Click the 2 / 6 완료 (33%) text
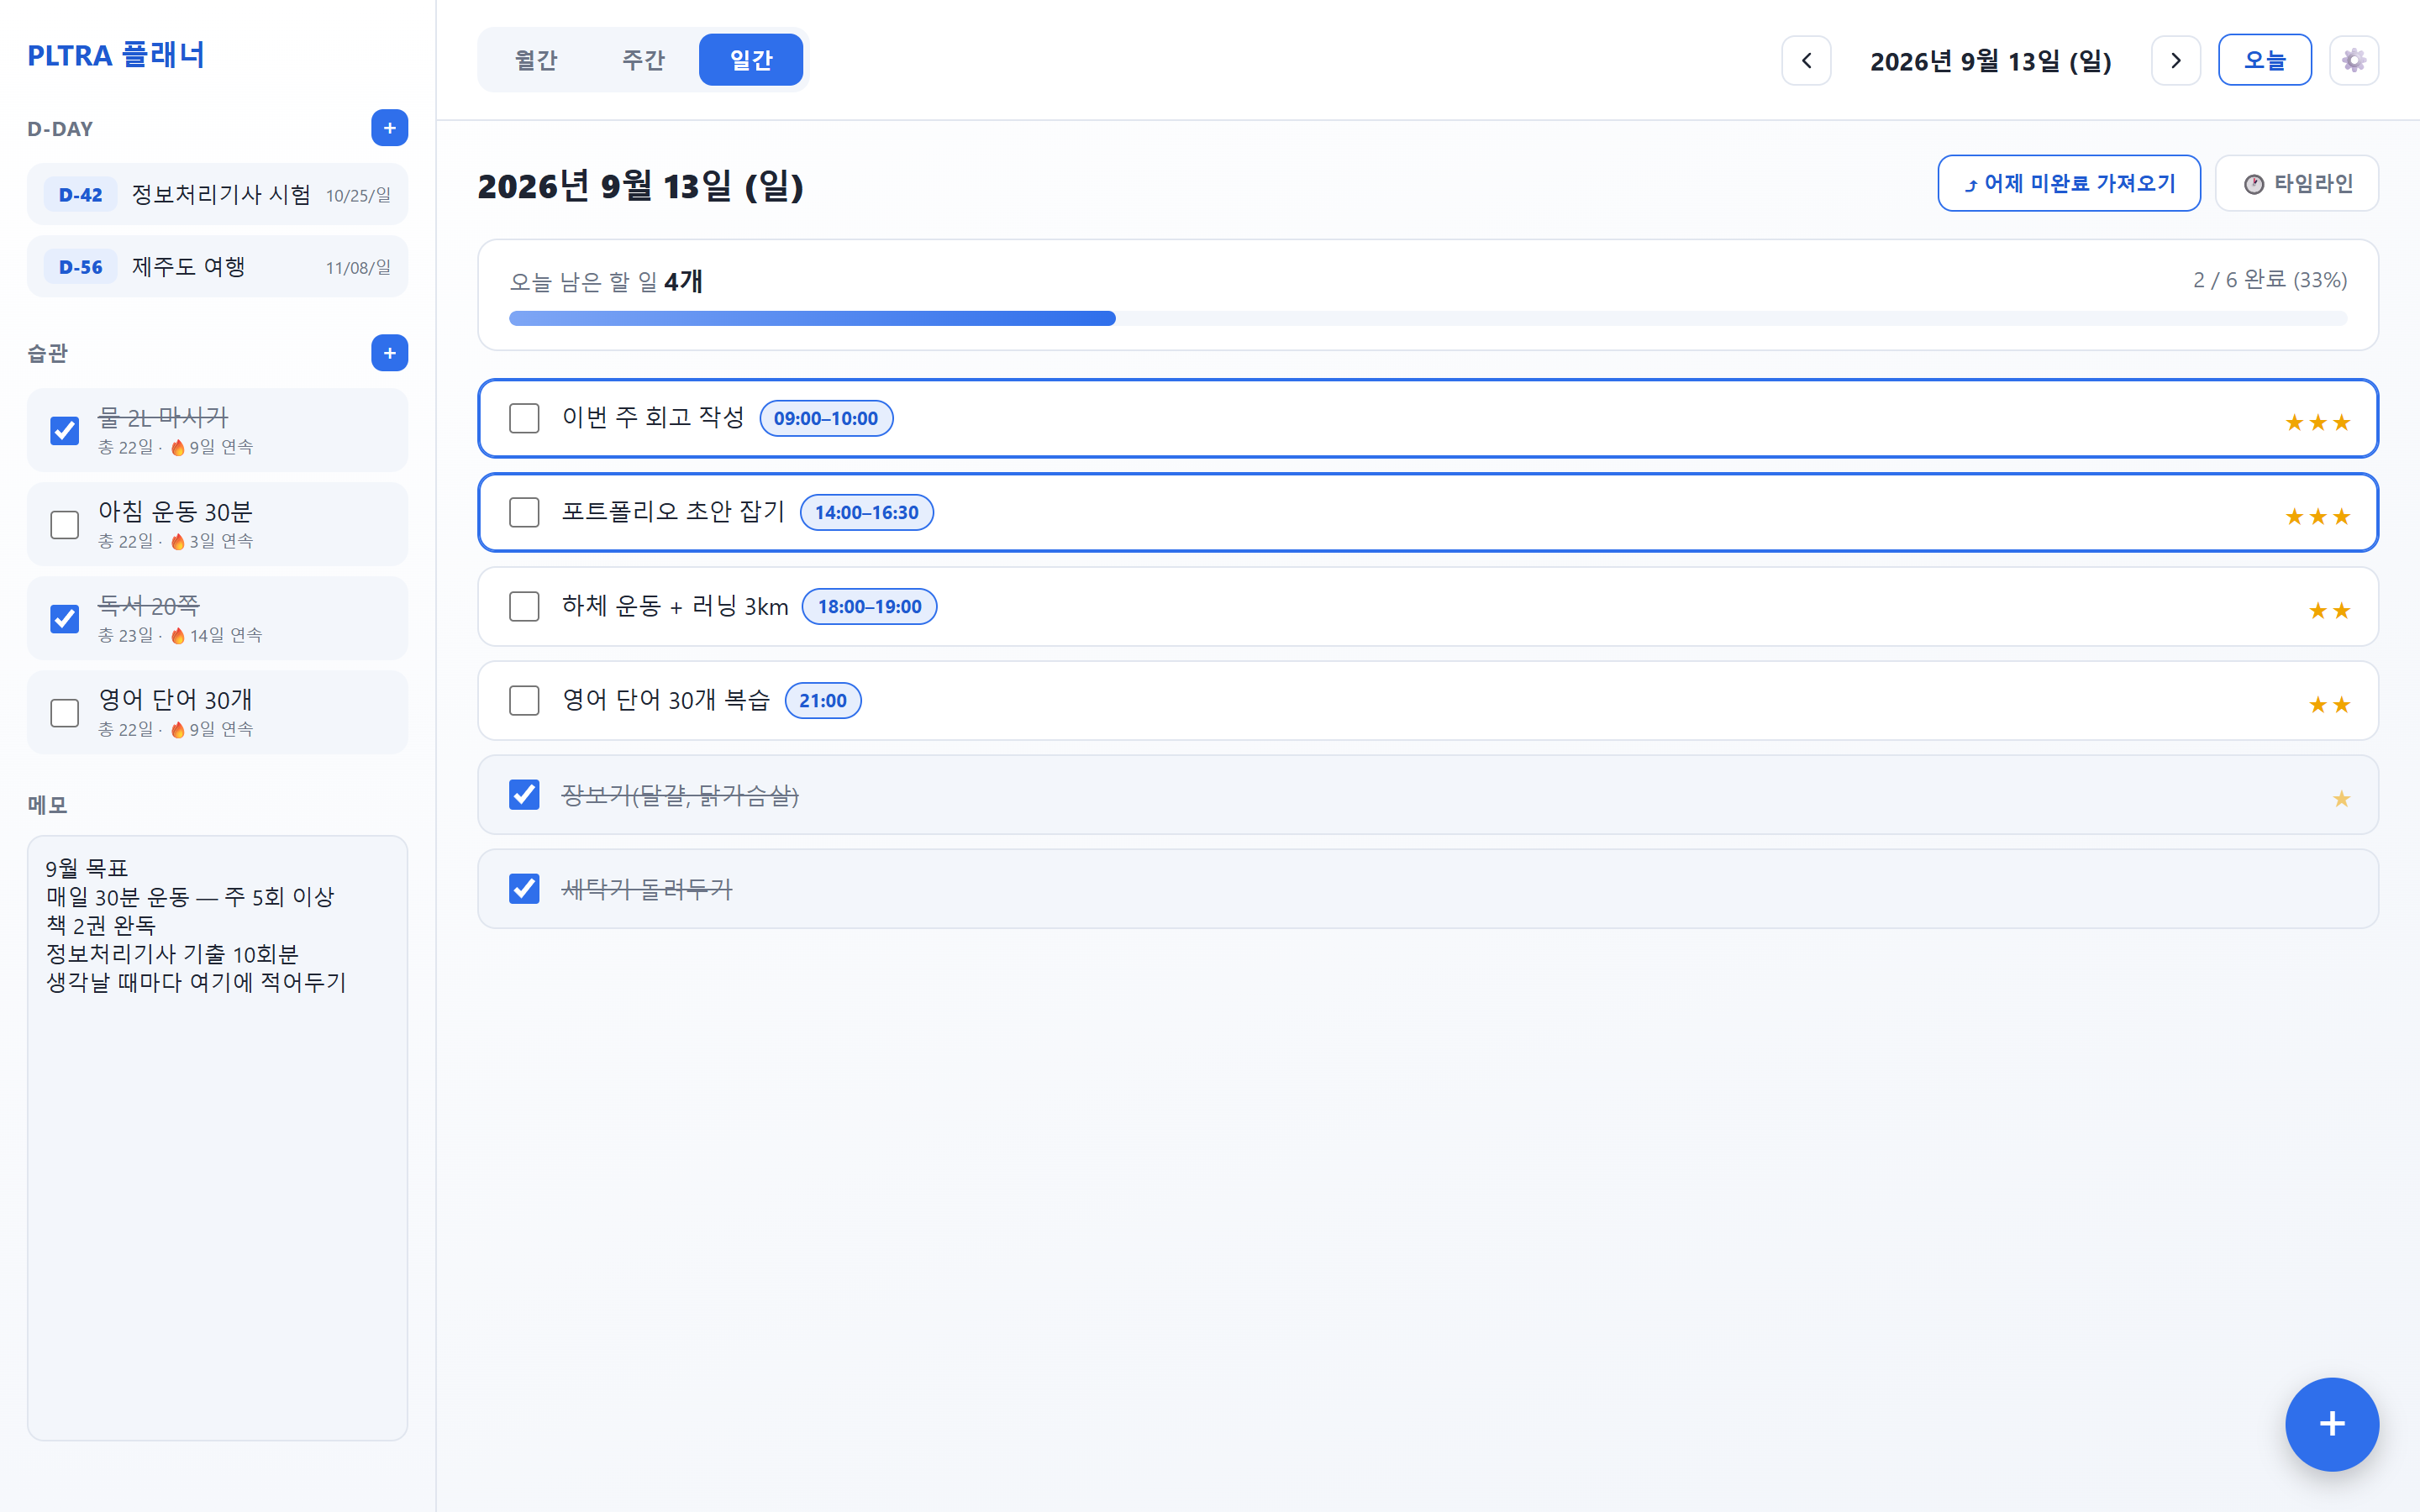 (2270, 280)
